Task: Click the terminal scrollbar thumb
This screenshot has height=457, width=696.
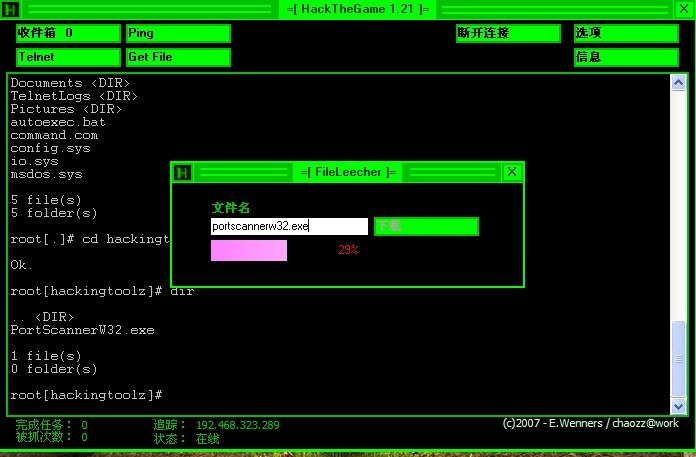Action: pyautogui.click(x=678, y=359)
